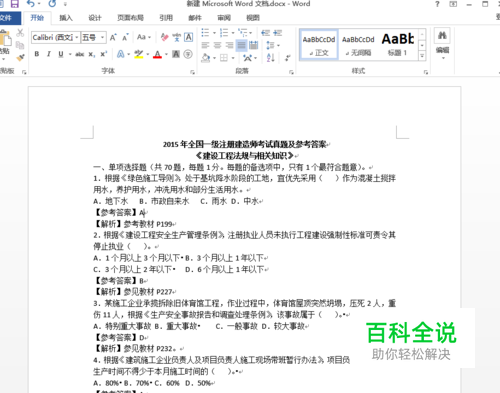Apply the 正文 Normal style
The width and height of the screenshot is (500, 393).
319,45
